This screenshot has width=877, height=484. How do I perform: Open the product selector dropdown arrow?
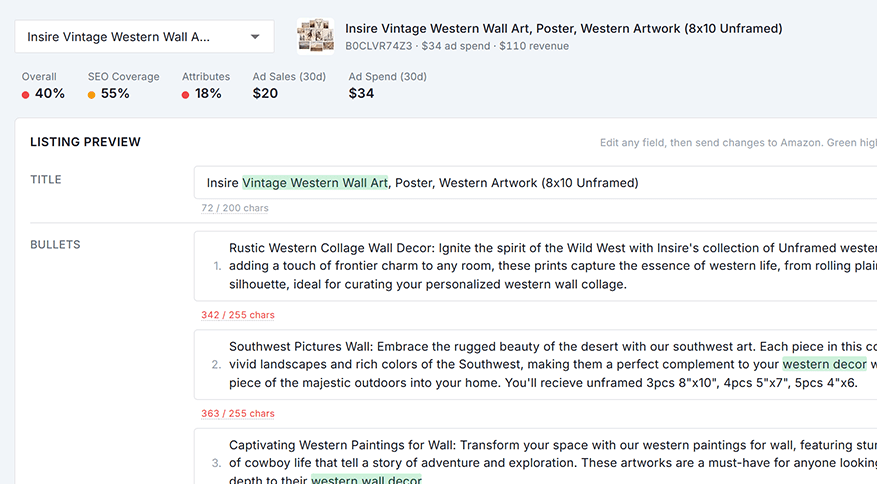coord(255,37)
